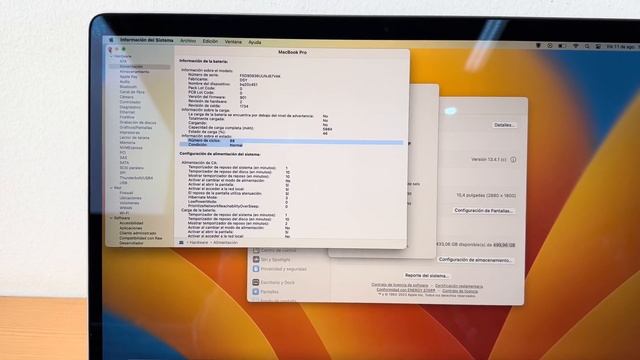Click the computer icon in the path bar
Viewport: 640px width, 360px height.
click(x=181, y=242)
